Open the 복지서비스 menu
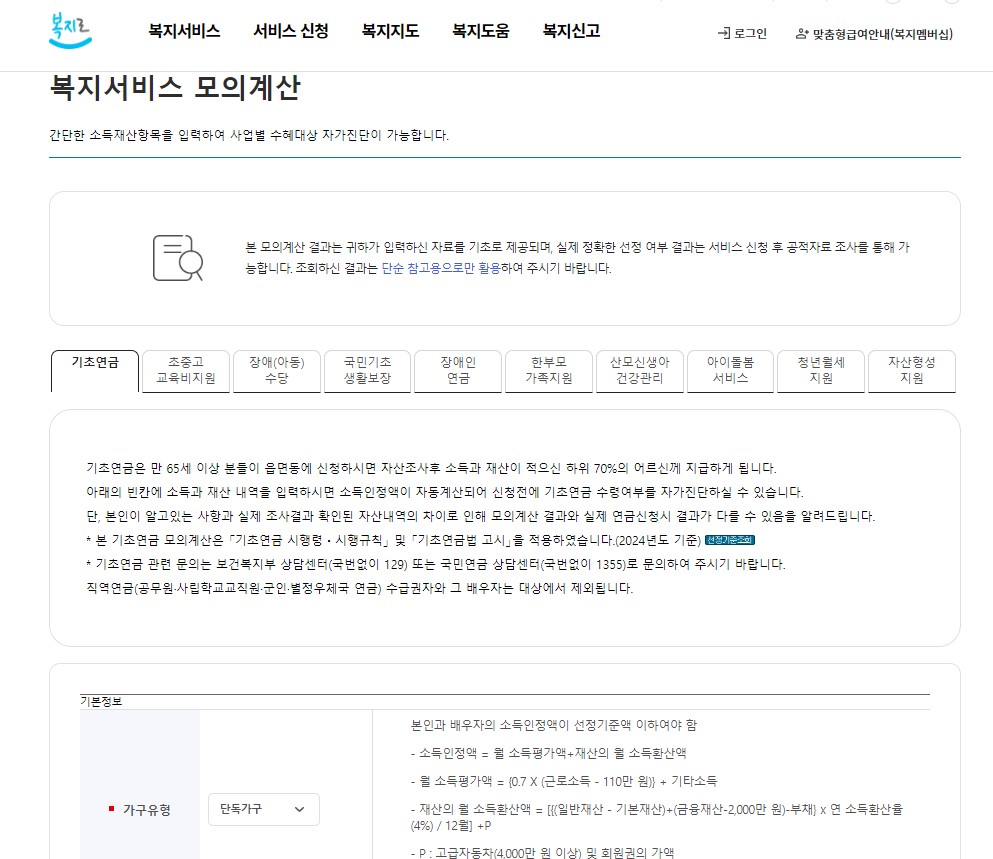This screenshot has width=993, height=859. [185, 30]
